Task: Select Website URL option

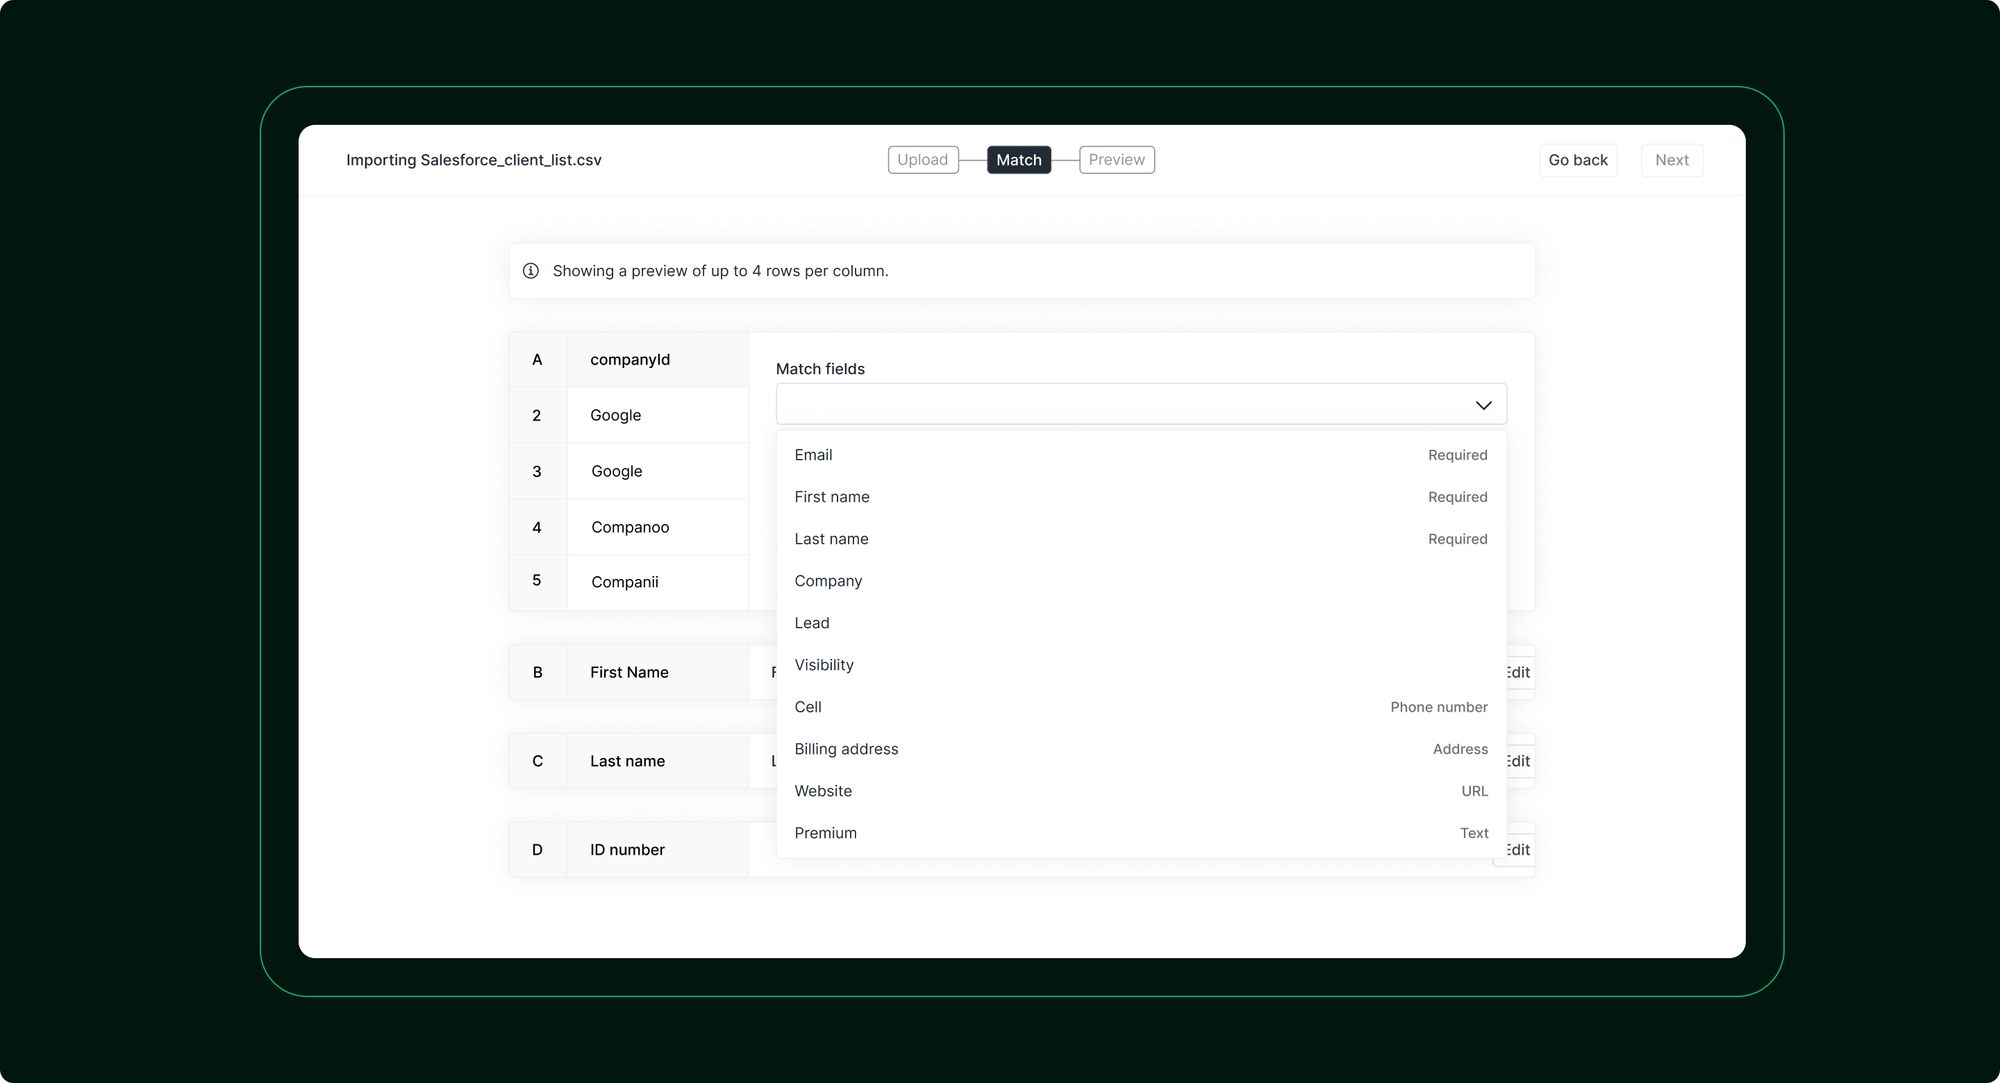Action: pos(823,791)
